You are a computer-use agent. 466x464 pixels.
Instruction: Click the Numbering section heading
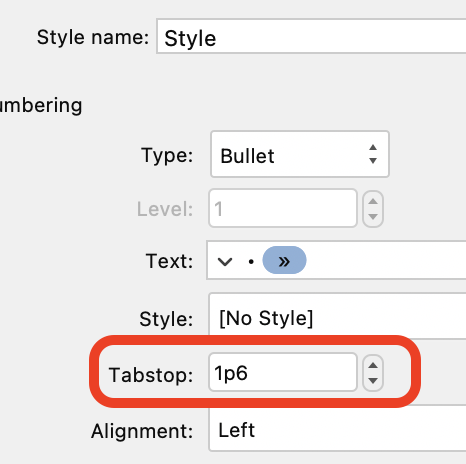point(41,105)
